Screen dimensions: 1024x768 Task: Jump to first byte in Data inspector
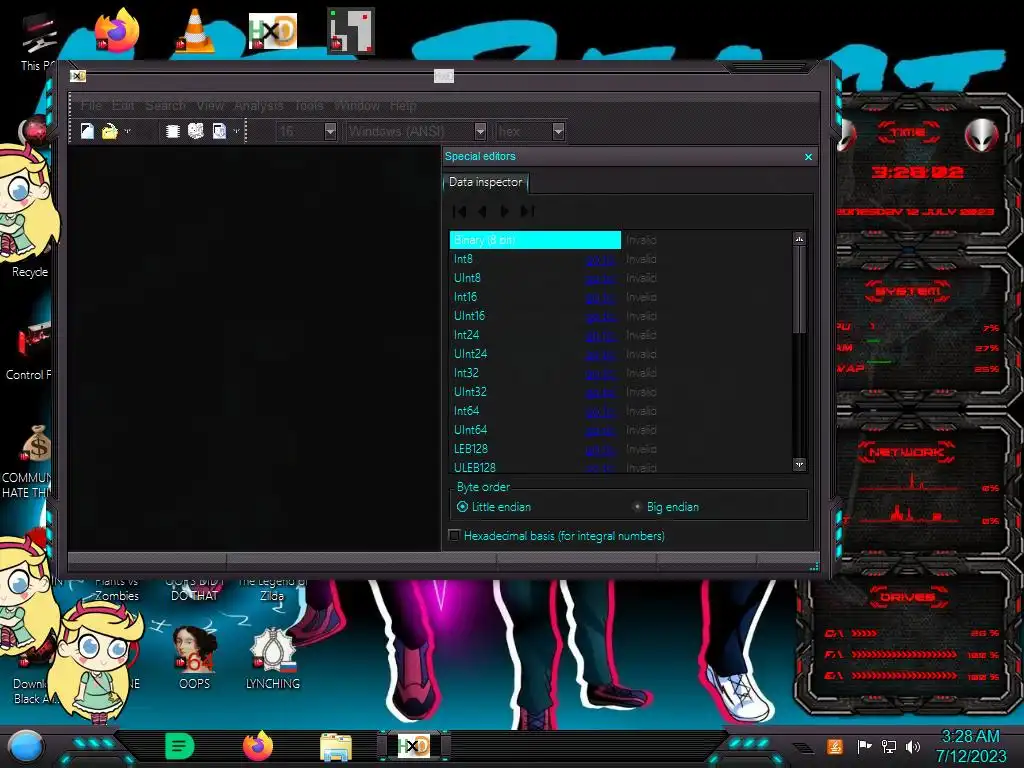(x=460, y=211)
